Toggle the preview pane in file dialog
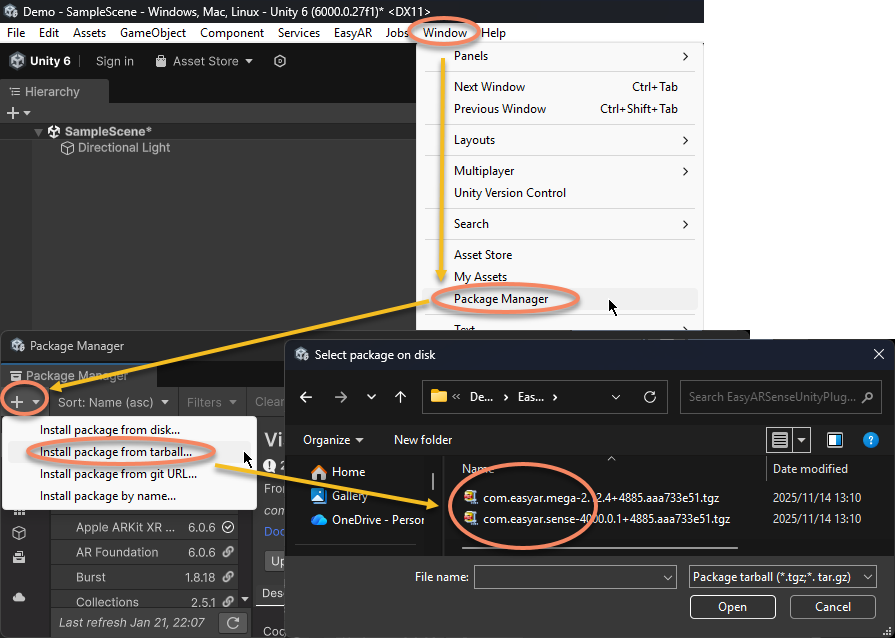This screenshot has height=638, width=895. [x=835, y=440]
